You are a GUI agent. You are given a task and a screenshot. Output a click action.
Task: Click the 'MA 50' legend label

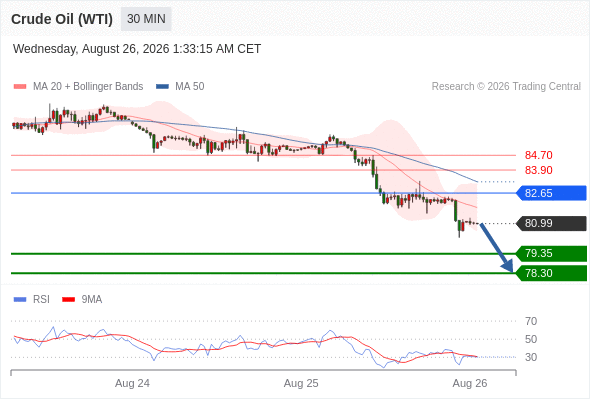190,87
